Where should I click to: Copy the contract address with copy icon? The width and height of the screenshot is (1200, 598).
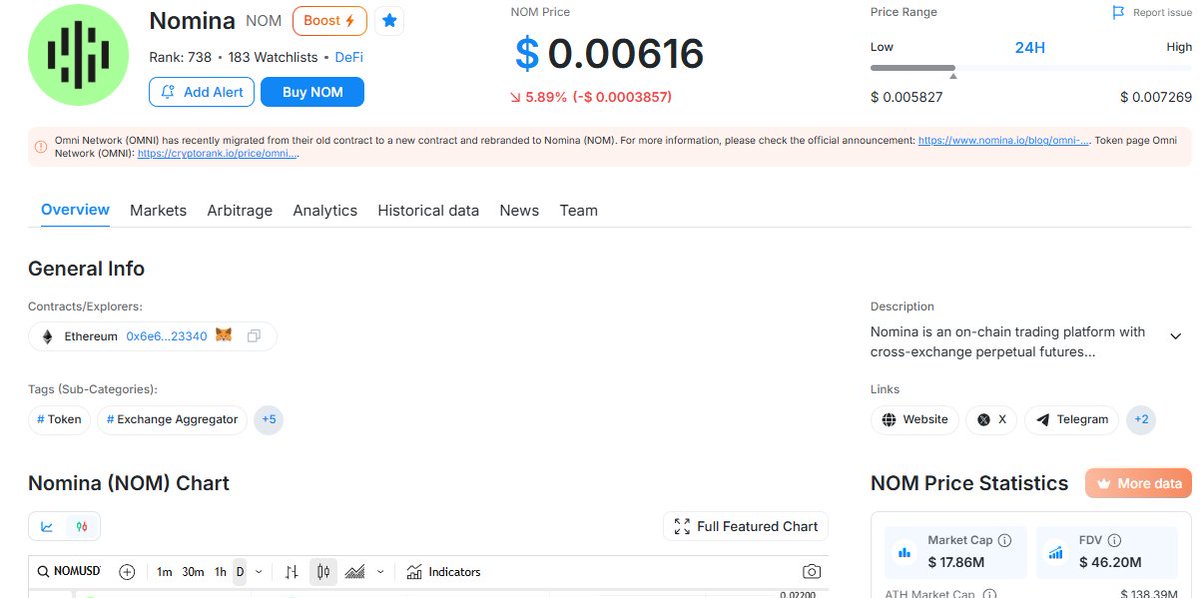[x=254, y=337]
